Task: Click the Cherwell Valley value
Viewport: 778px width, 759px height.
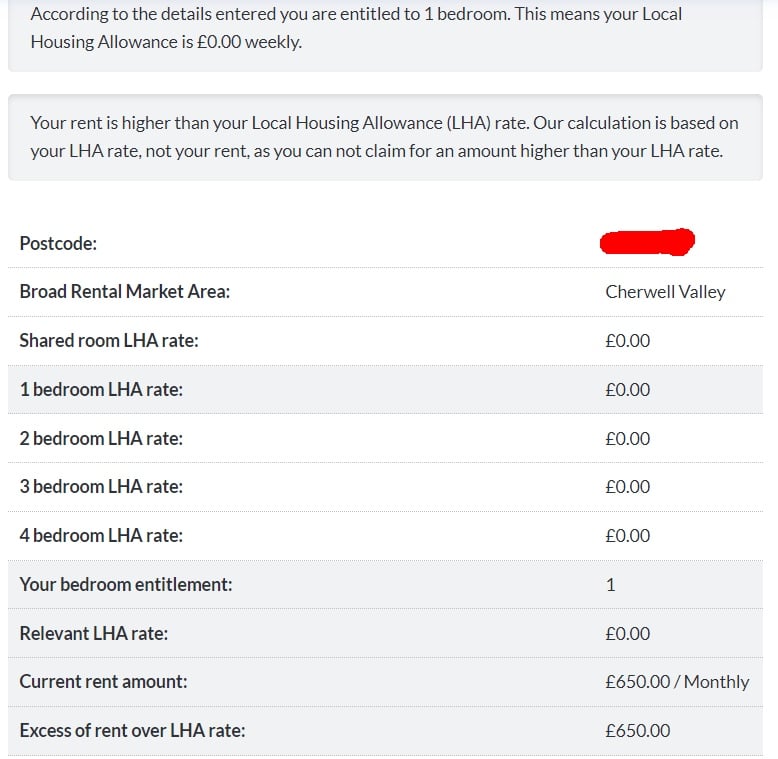Action: coord(665,292)
